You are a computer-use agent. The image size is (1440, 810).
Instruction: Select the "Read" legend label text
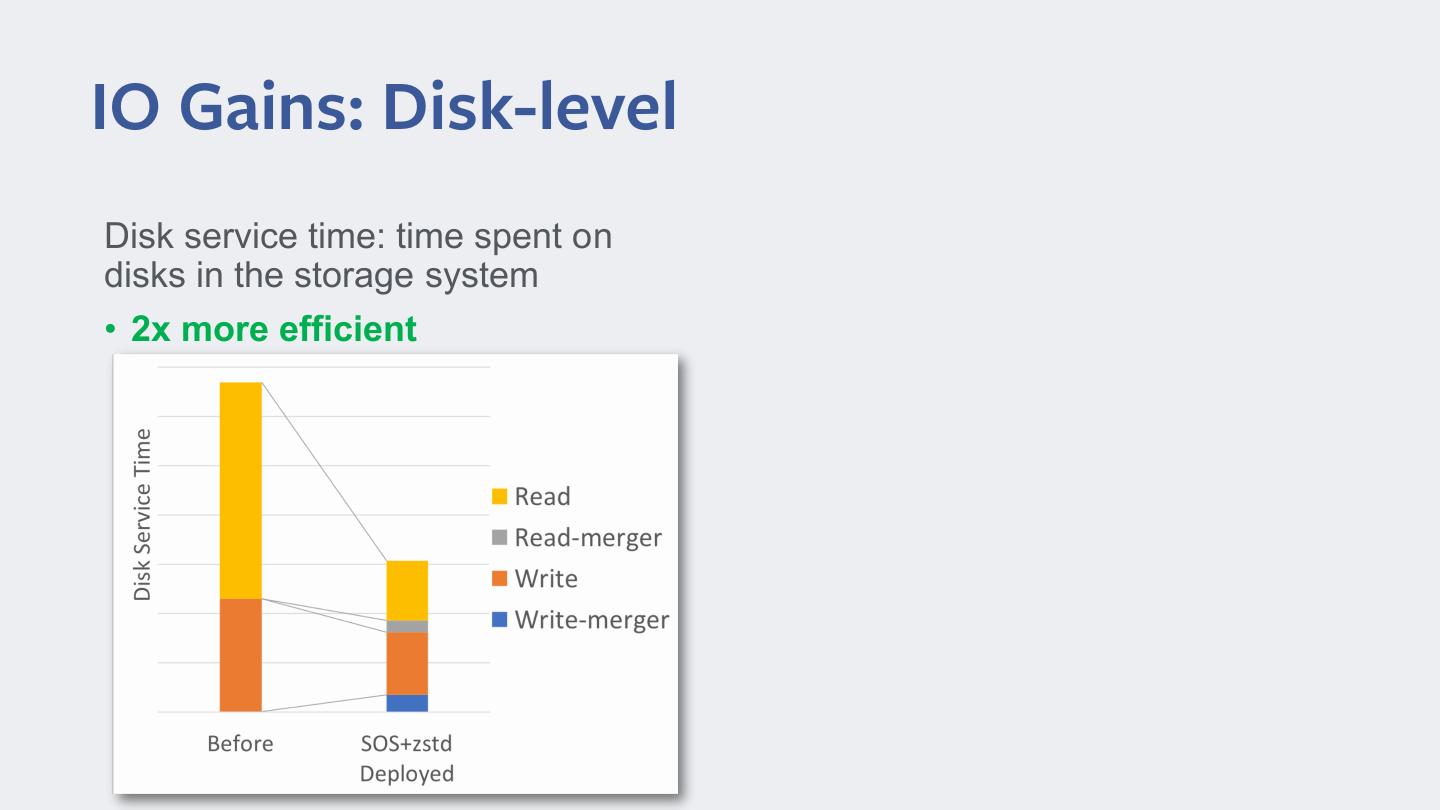[542, 496]
